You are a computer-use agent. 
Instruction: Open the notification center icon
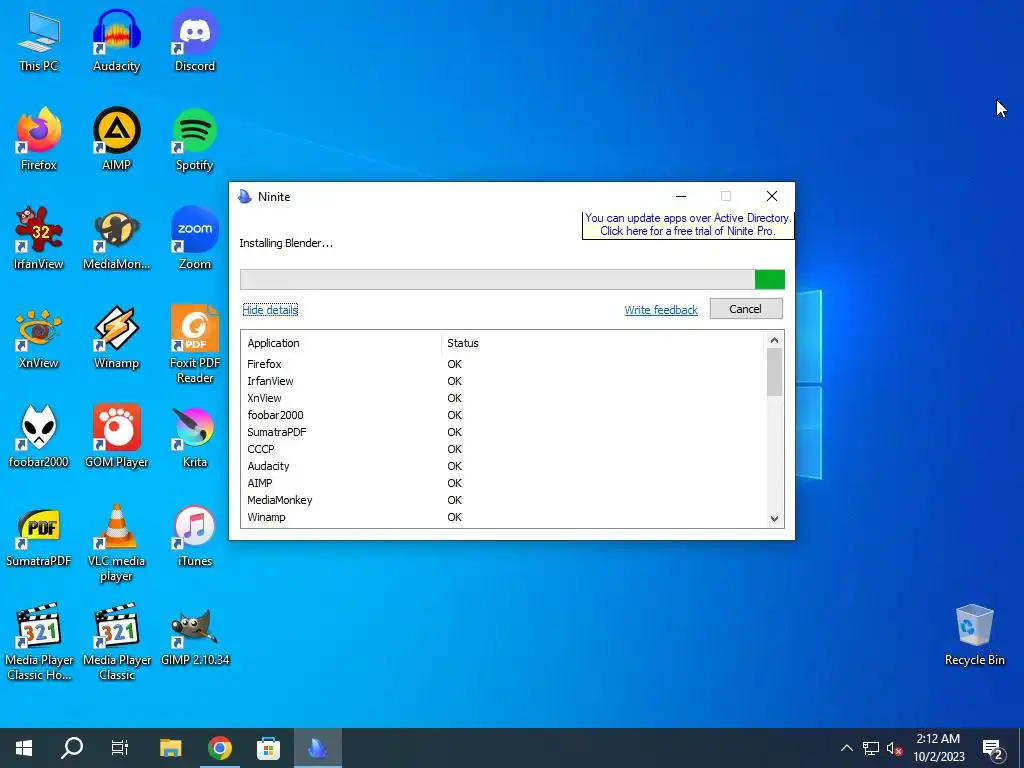[993, 748]
